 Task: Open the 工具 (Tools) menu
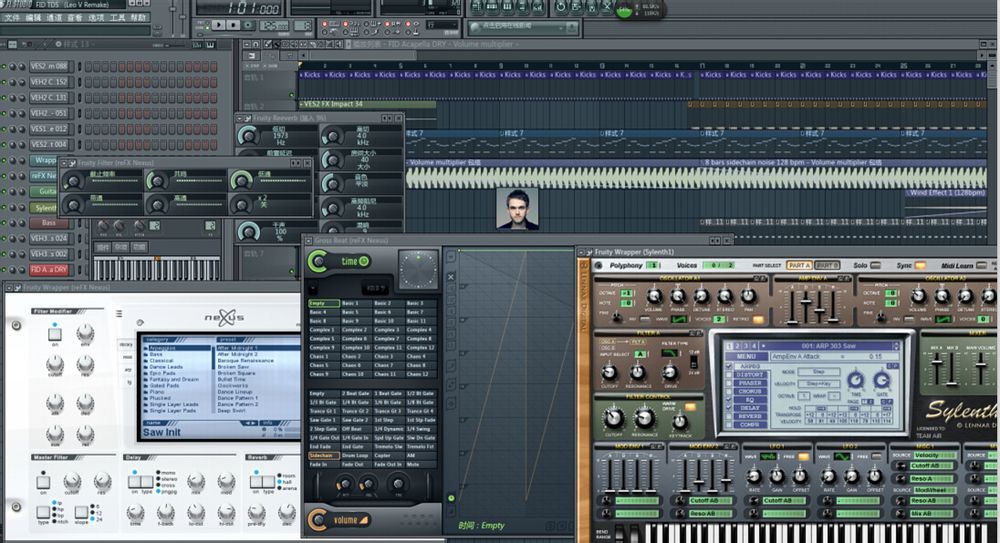pyautogui.click(x=117, y=18)
